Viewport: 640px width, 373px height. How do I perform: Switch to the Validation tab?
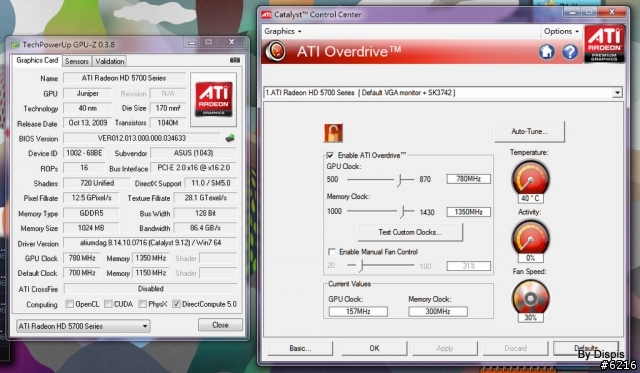[109, 61]
